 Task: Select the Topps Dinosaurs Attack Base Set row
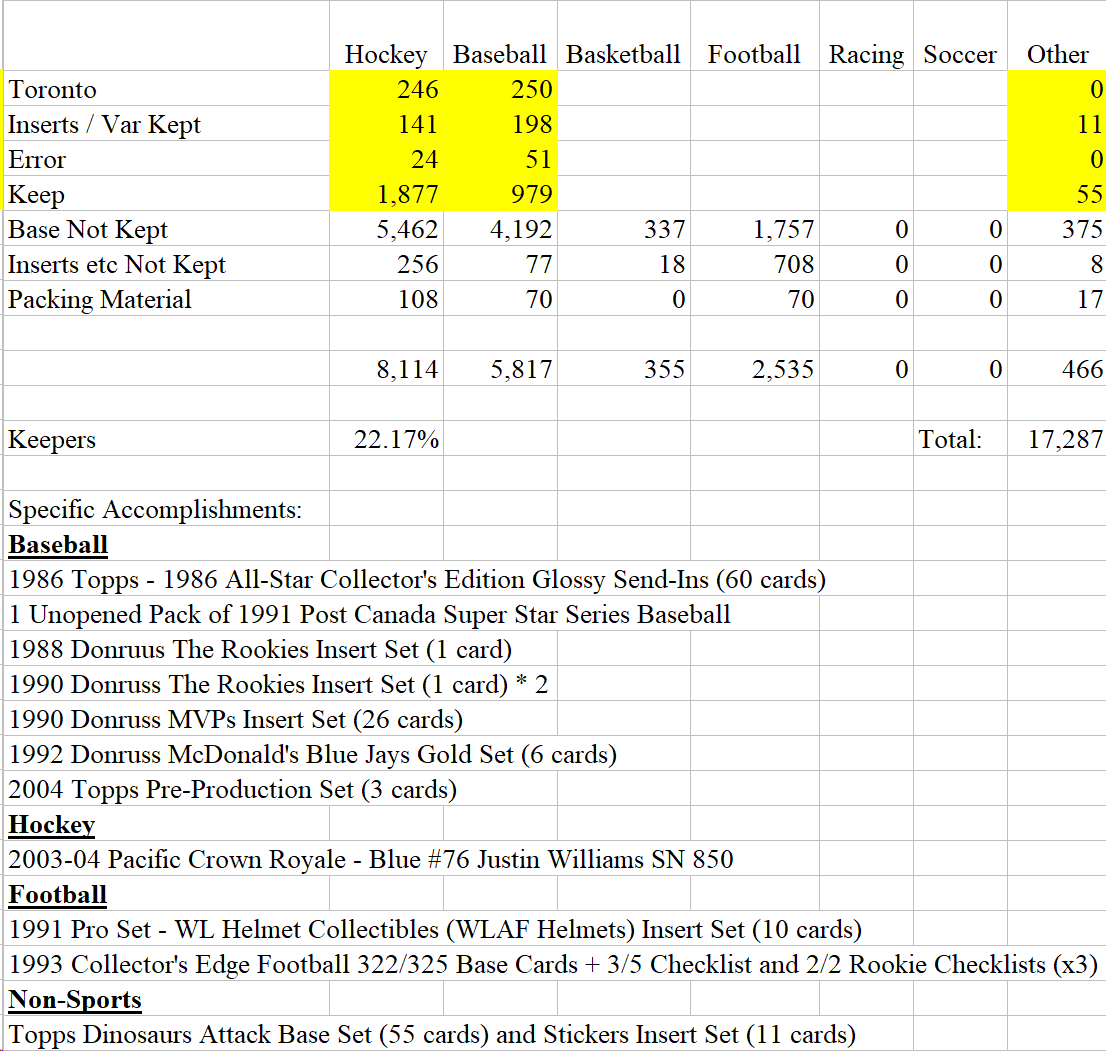432,1035
